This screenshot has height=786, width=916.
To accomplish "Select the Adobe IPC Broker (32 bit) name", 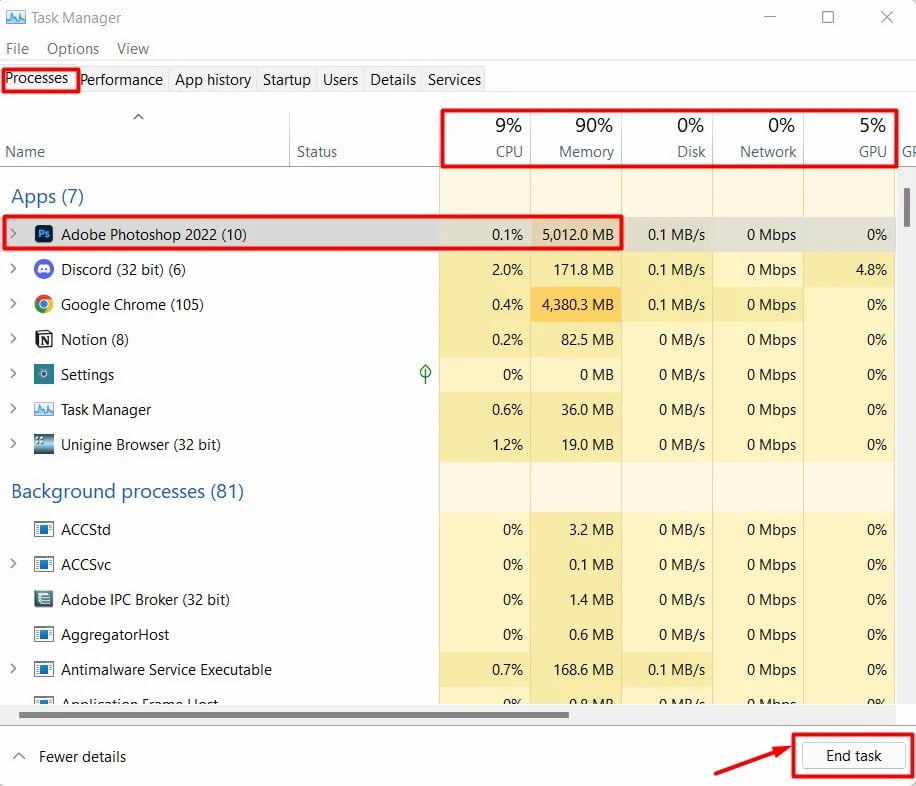I will (145, 600).
